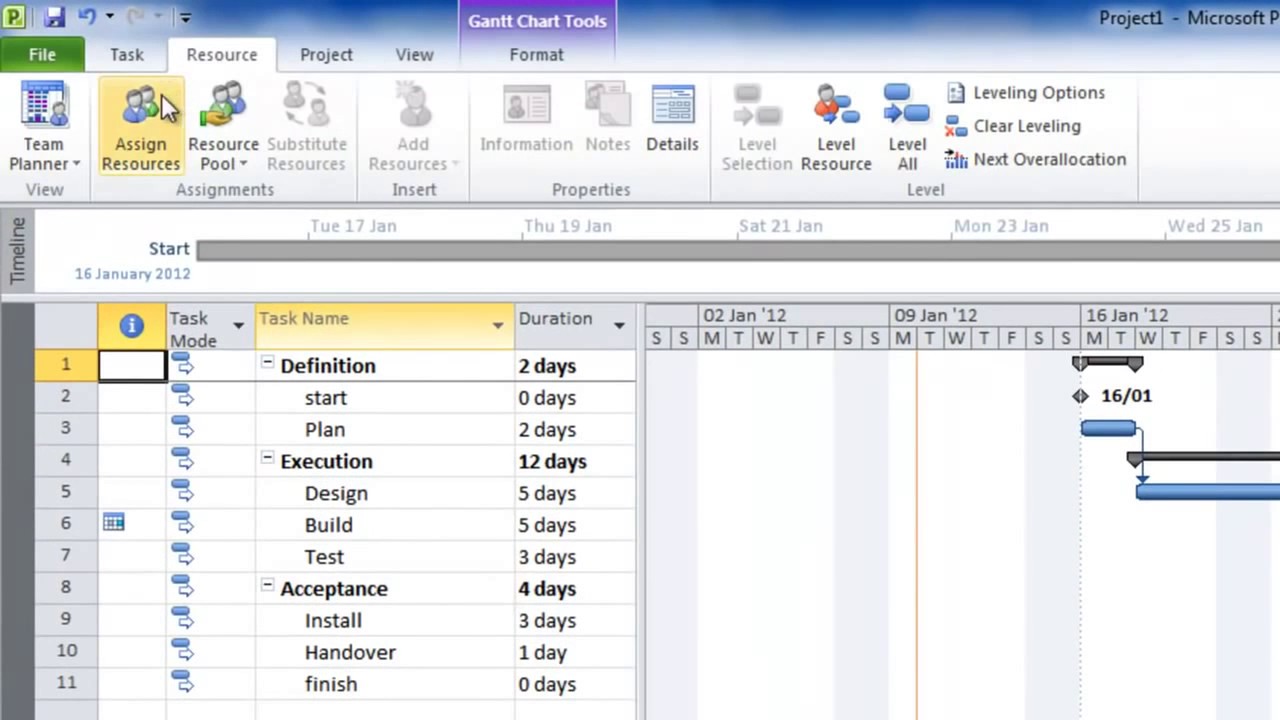Viewport: 1280px width, 720px height.
Task: Select row header 5
Action: point(66,493)
